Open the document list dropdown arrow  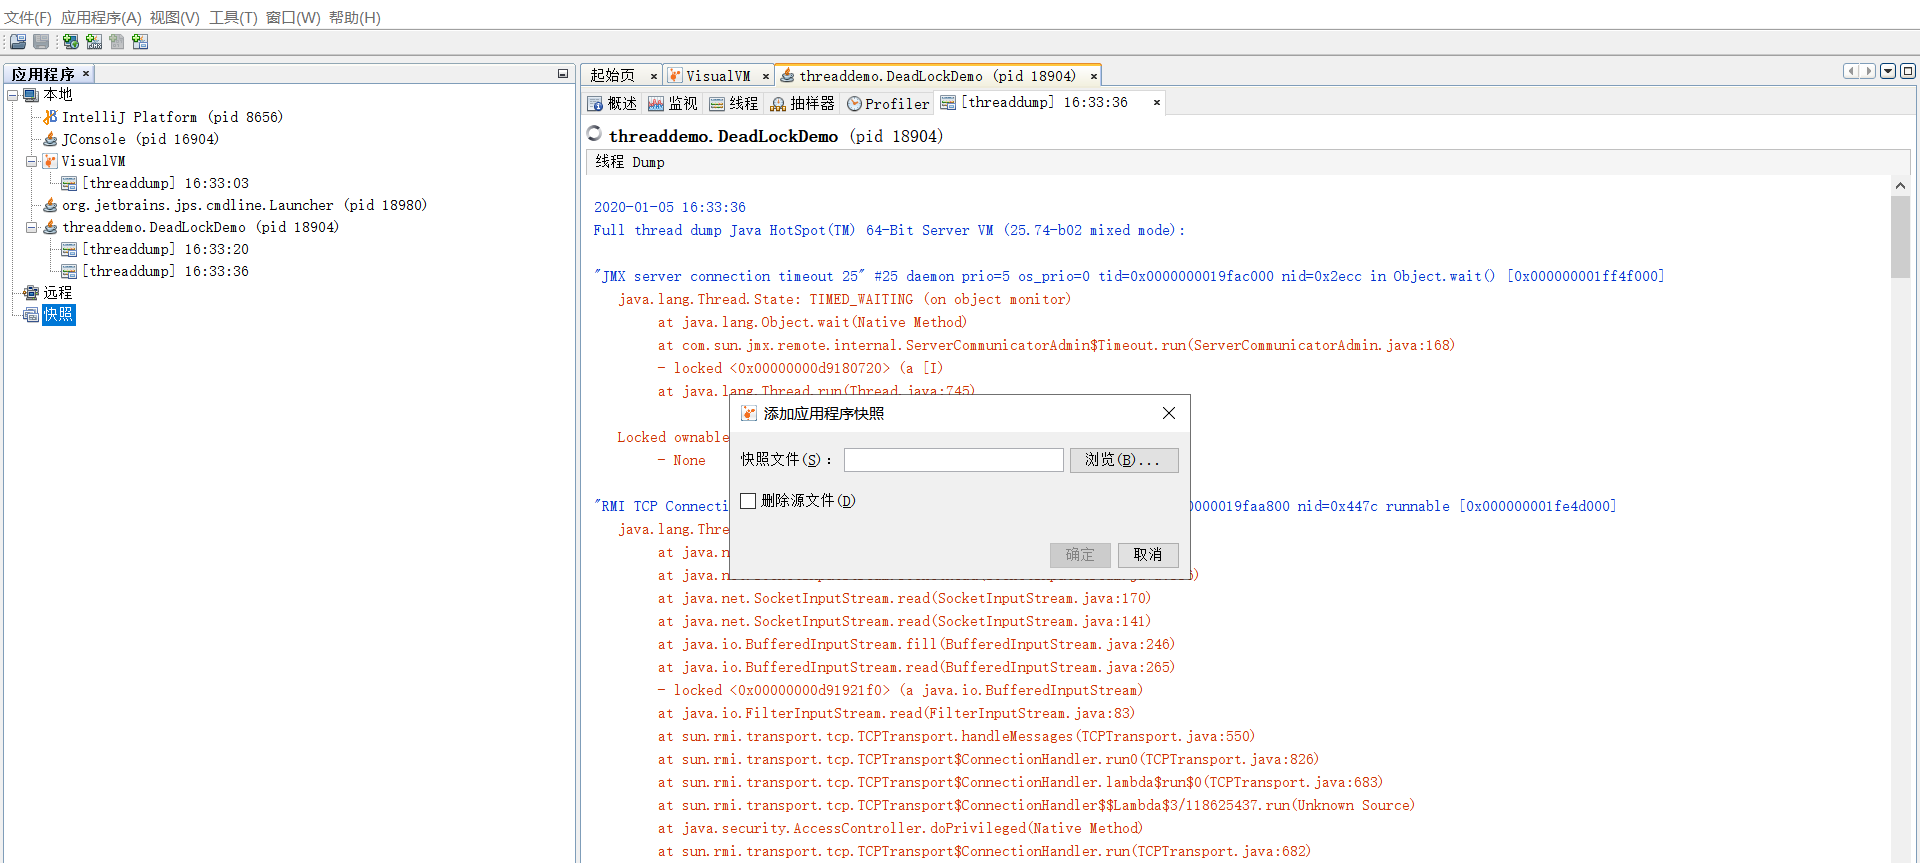click(x=1888, y=71)
